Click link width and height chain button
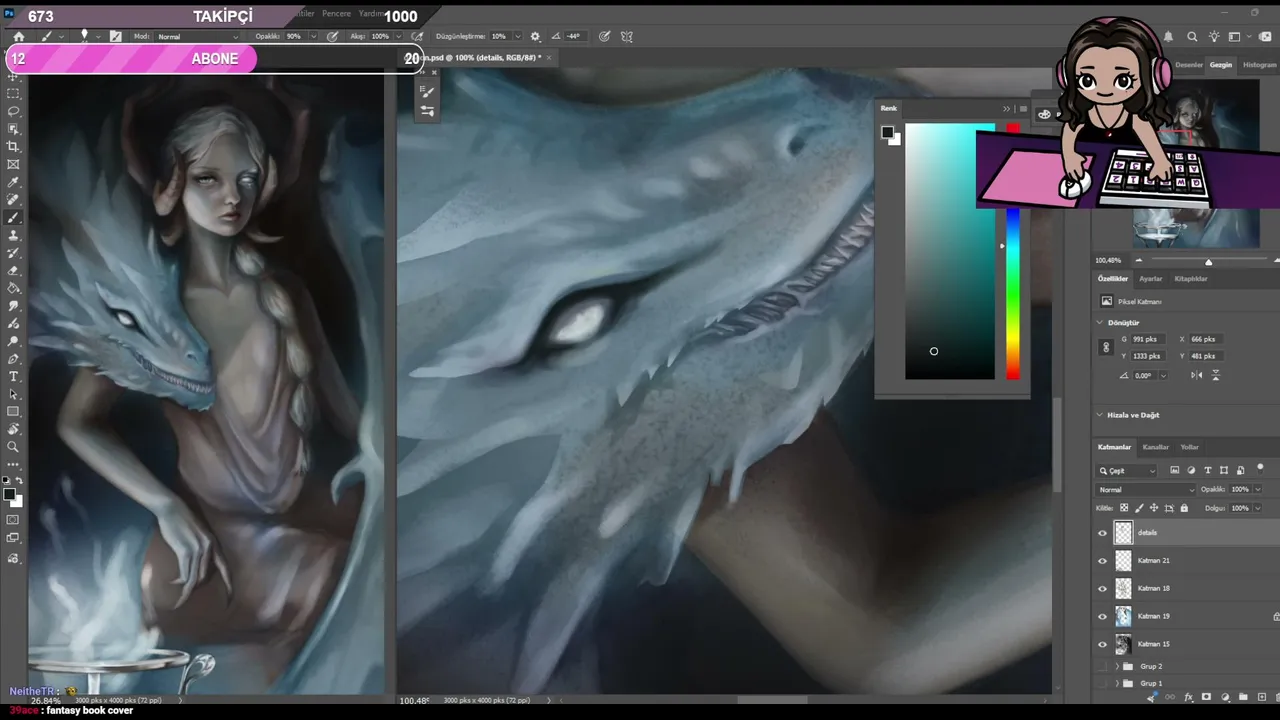The image size is (1280, 720). coord(1106,348)
